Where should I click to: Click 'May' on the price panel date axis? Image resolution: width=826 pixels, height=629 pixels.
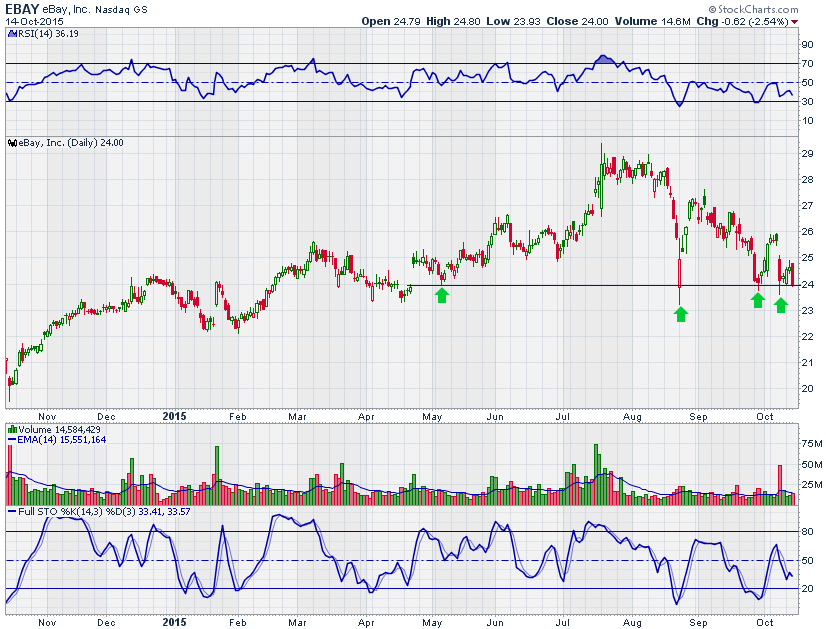coord(432,417)
